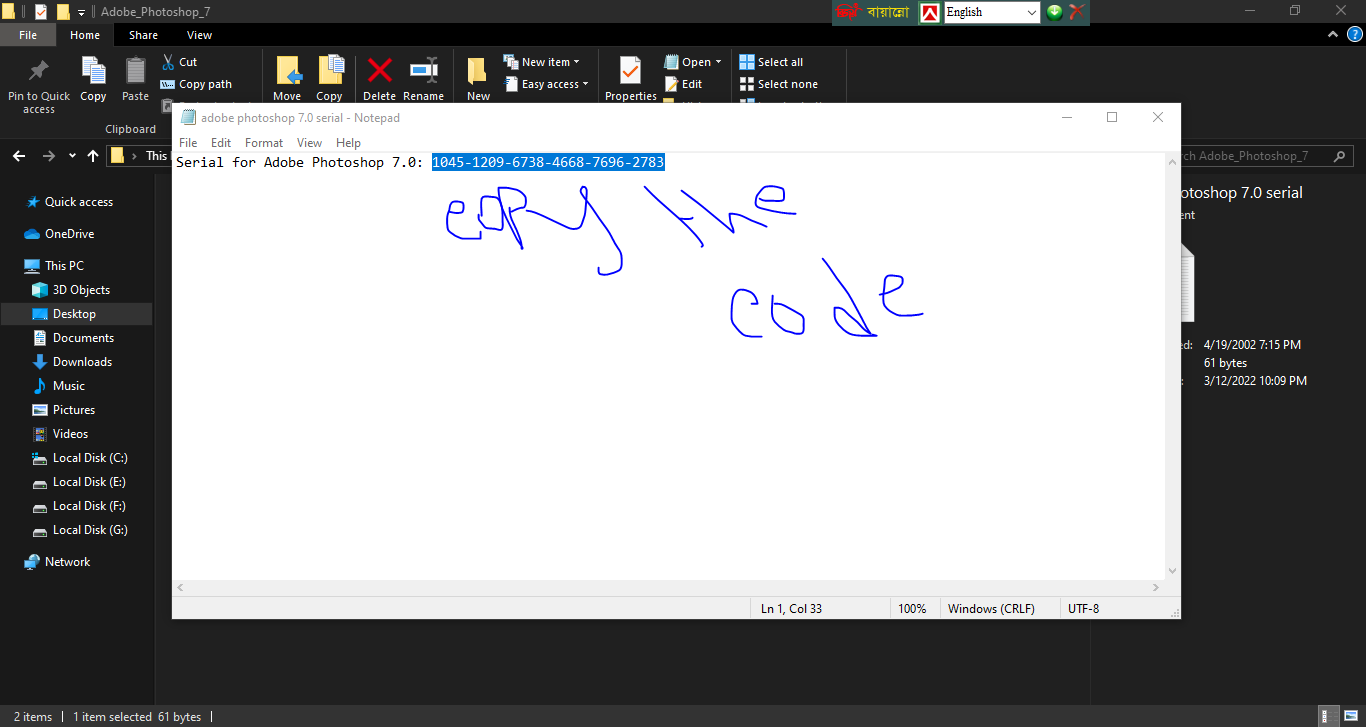Click the red Bijoy logo icon
This screenshot has width=1366, height=727.
click(x=848, y=12)
